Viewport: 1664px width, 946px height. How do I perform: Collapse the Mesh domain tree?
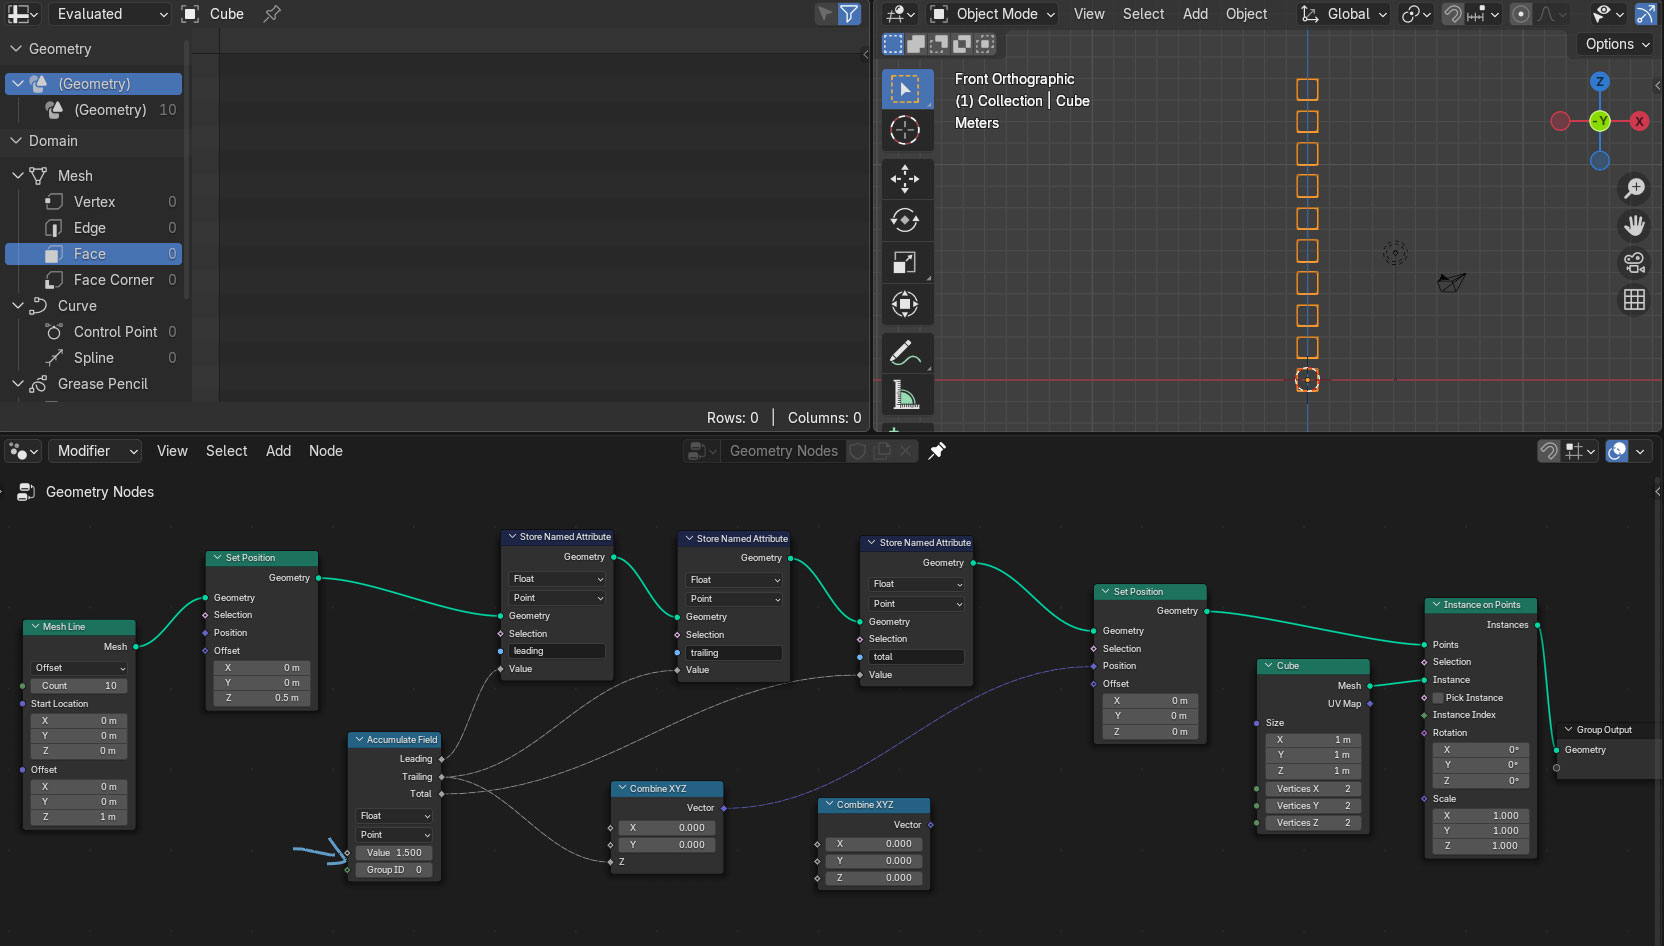pyautogui.click(x=18, y=176)
